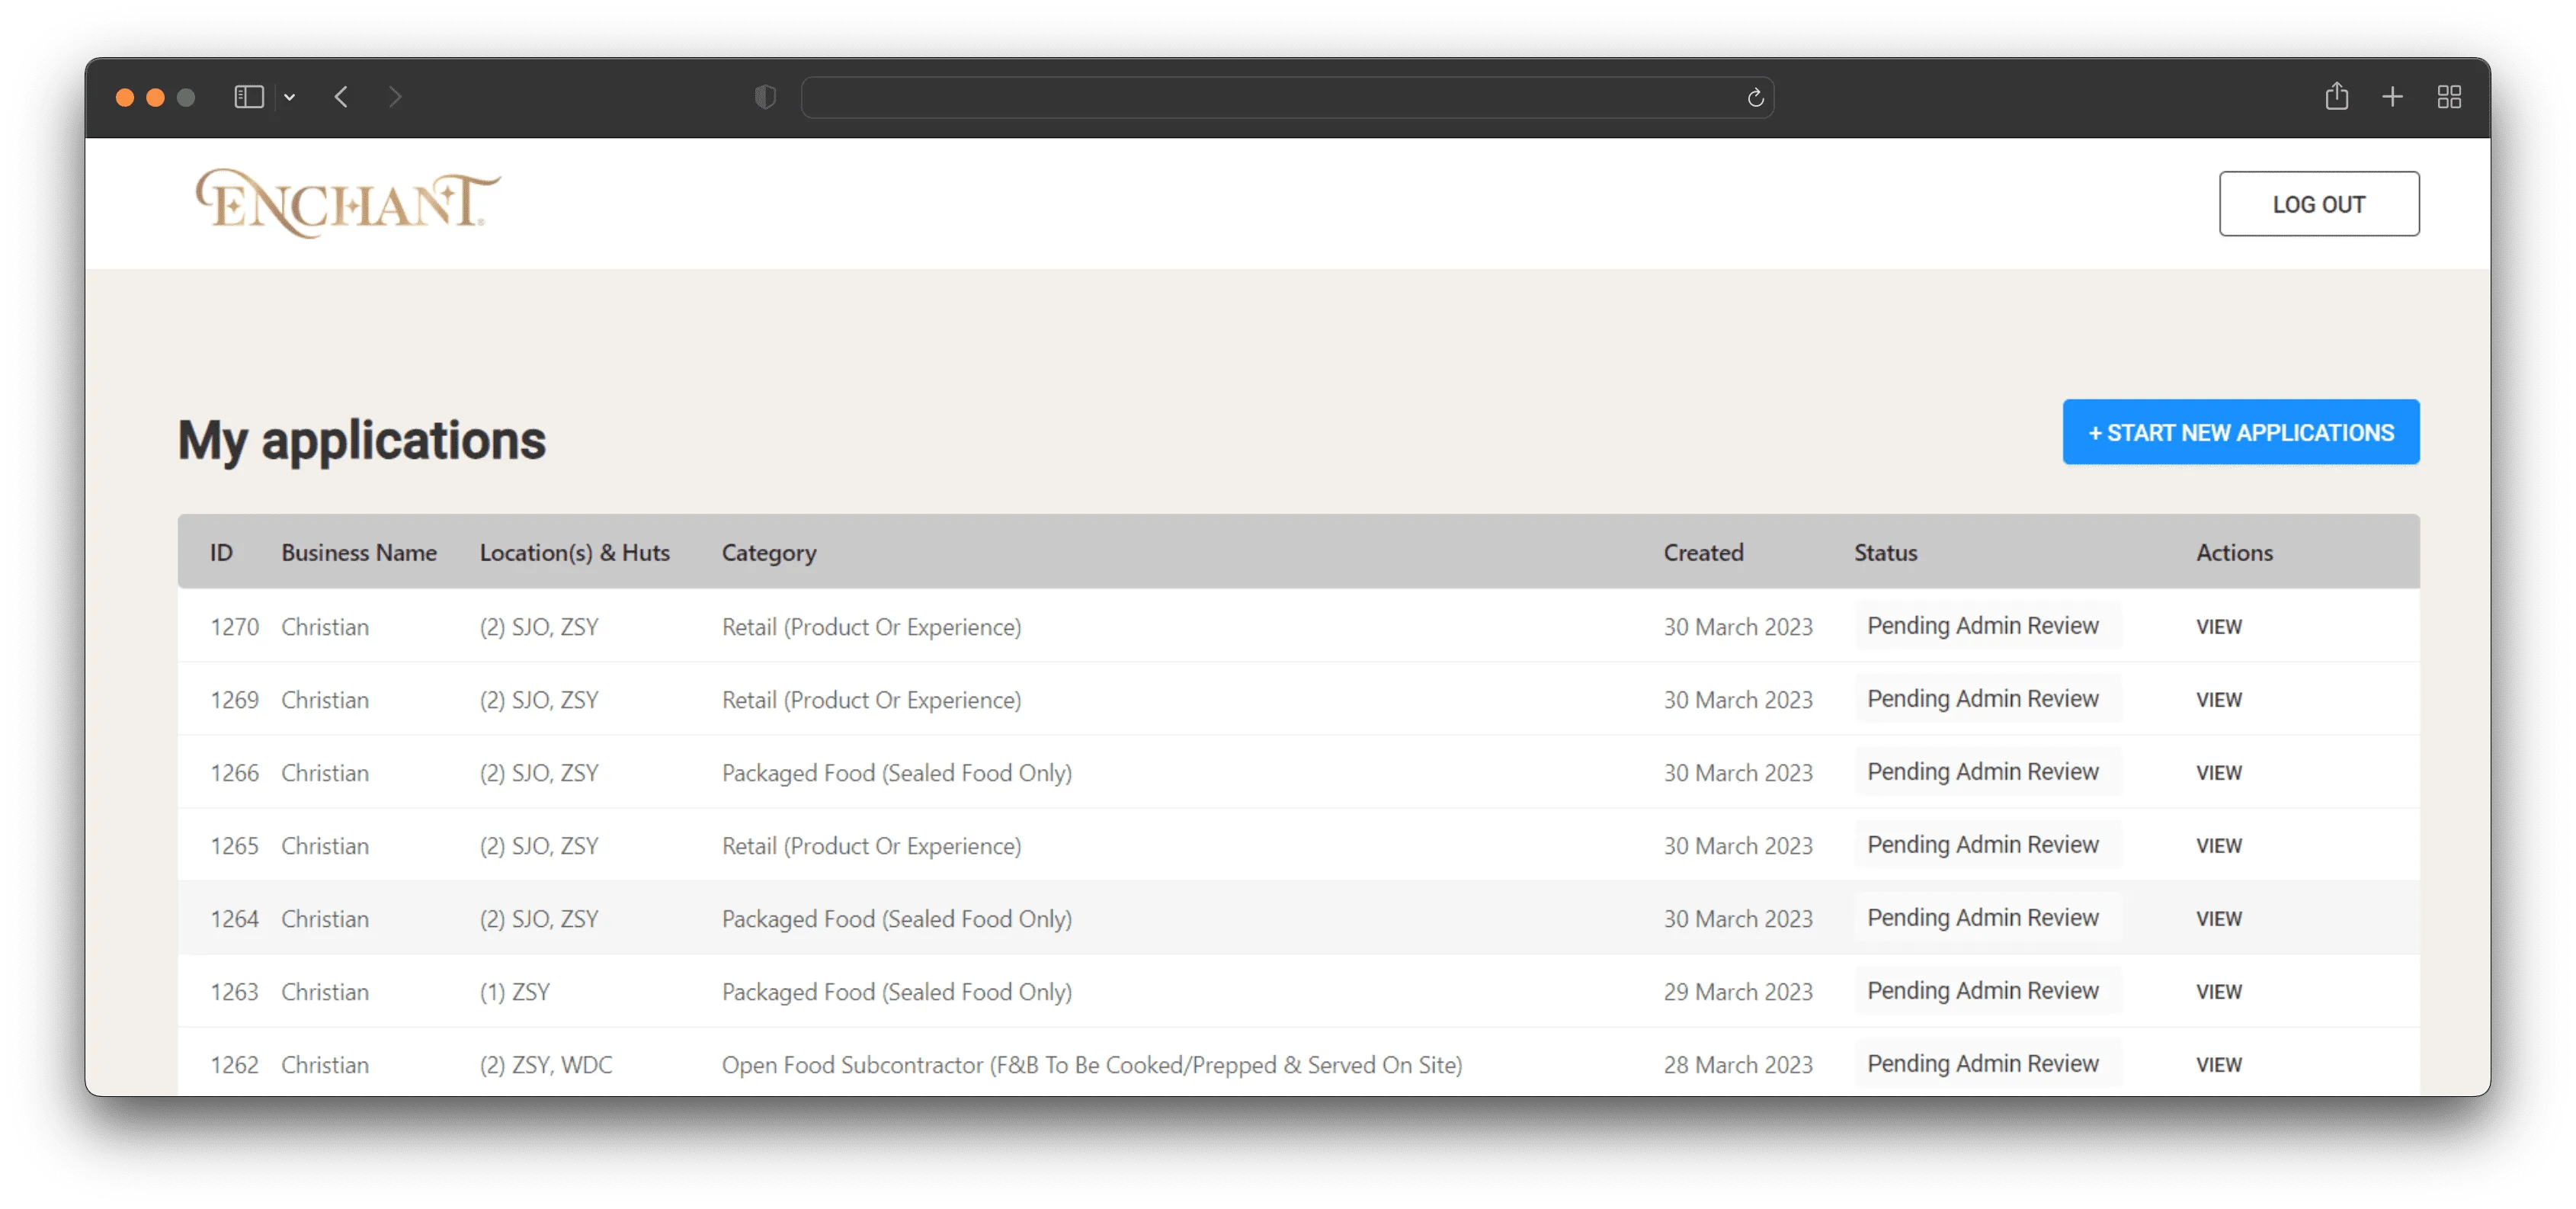This screenshot has height=1209, width=2576.
Task: Click the Status column header
Action: tap(1885, 552)
